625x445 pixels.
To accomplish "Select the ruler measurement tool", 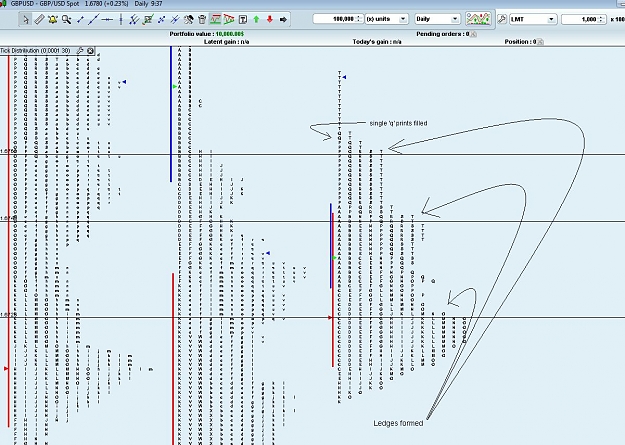I will tap(39, 19).
